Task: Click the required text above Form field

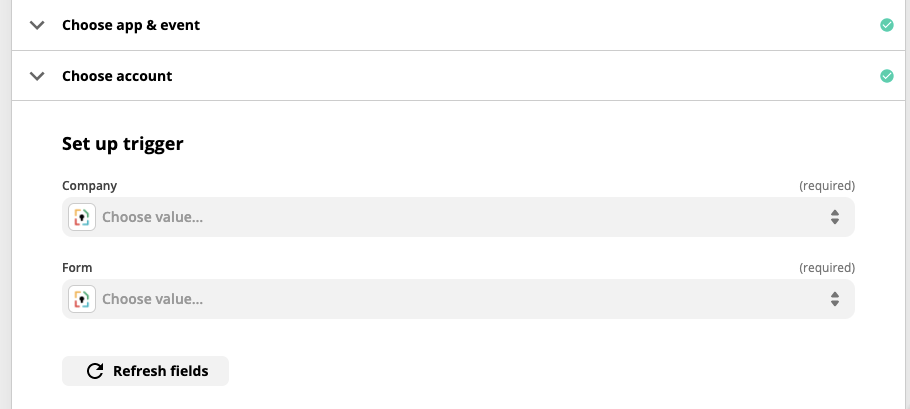Action: click(x=826, y=268)
